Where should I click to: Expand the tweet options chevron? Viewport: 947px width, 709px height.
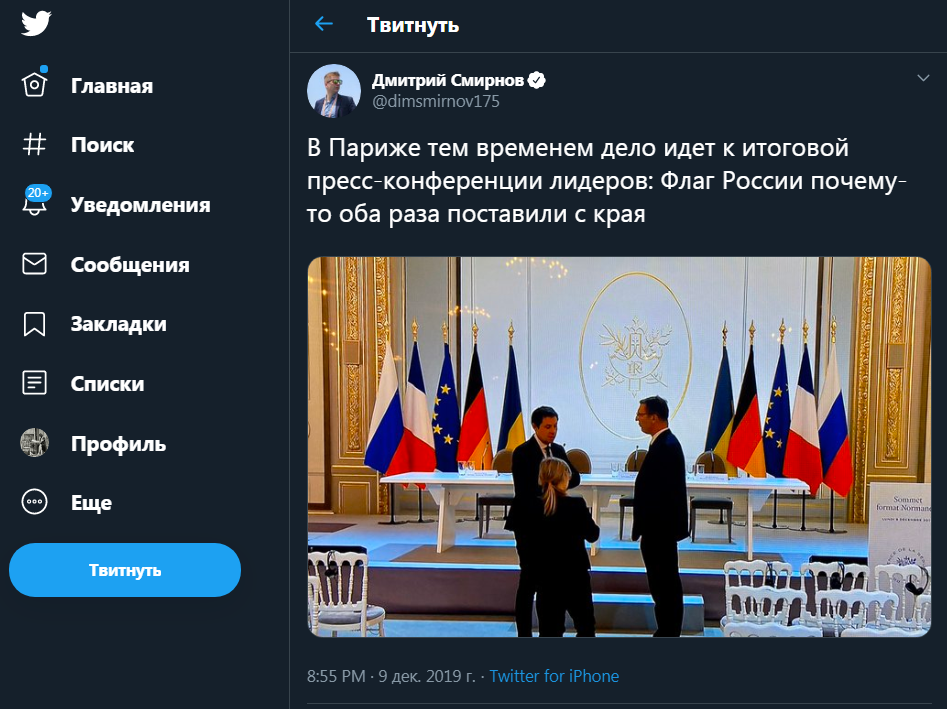click(x=923, y=78)
